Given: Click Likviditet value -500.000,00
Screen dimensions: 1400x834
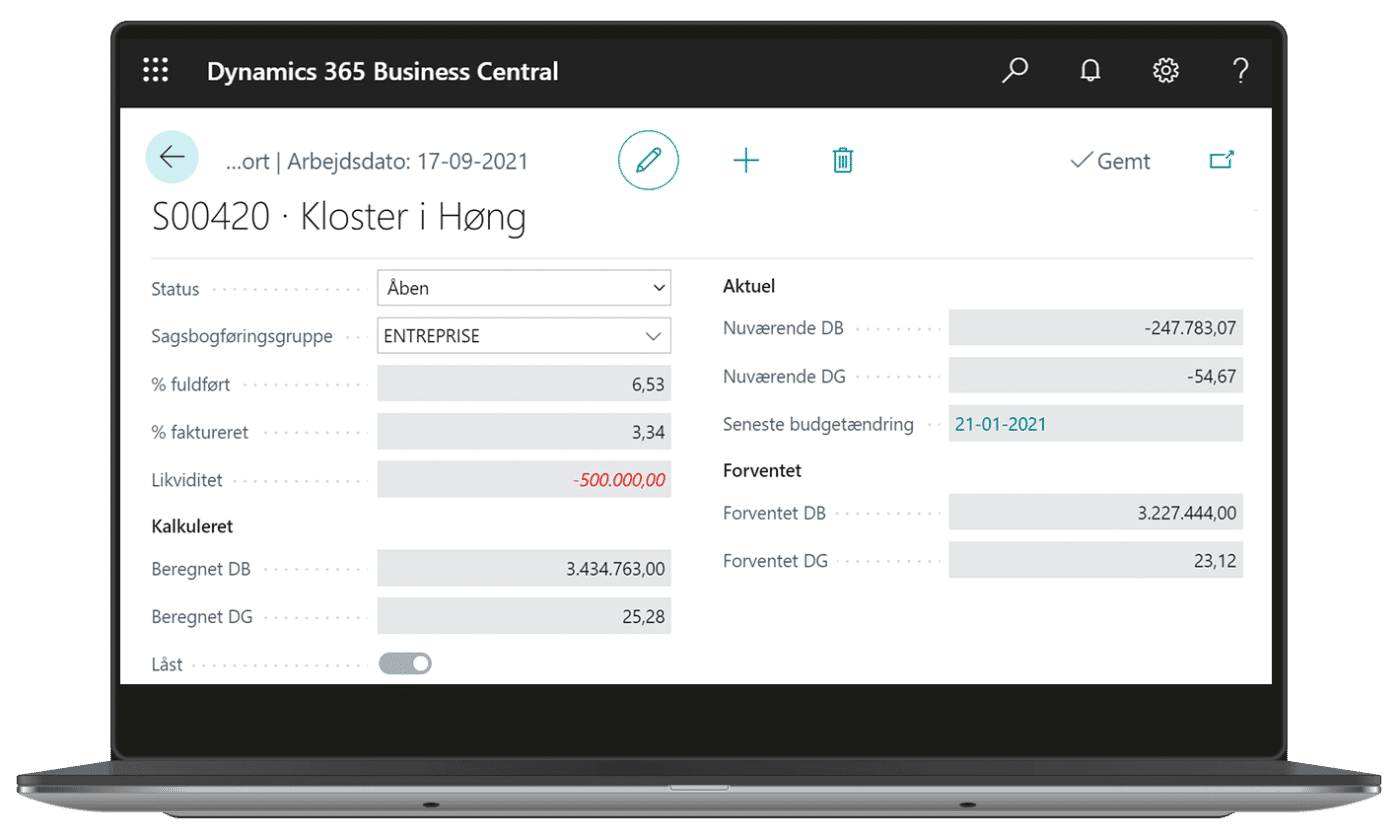Looking at the screenshot, I should [524, 480].
